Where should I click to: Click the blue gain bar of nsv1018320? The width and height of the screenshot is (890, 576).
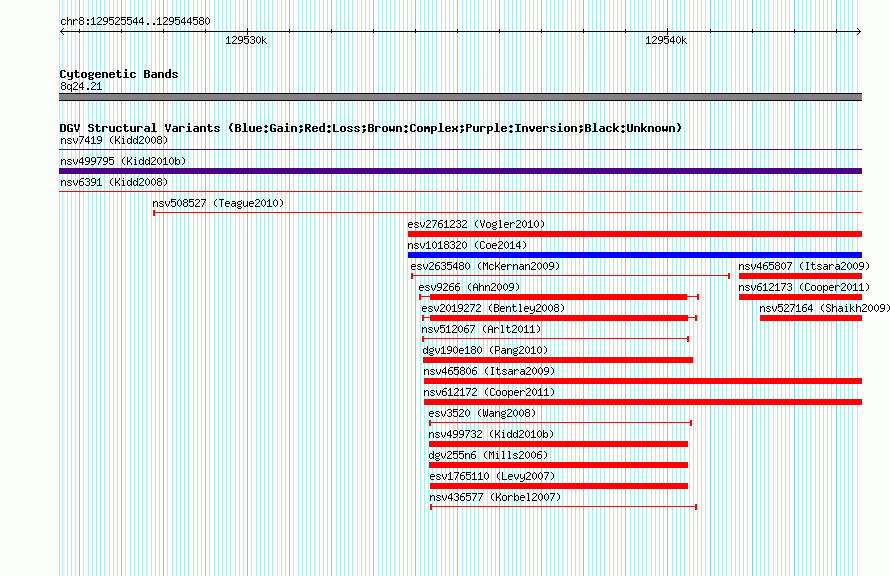tap(635, 255)
